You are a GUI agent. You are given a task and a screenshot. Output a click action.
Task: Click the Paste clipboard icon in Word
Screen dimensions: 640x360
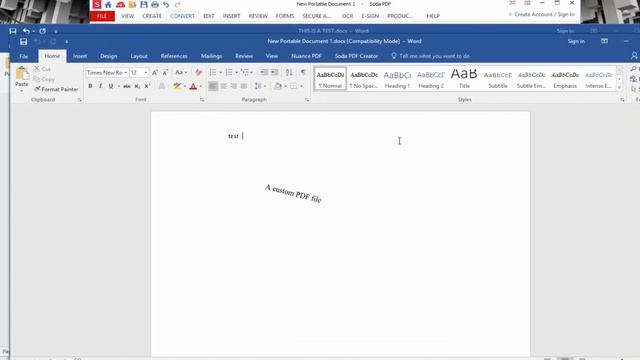(22, 74)
